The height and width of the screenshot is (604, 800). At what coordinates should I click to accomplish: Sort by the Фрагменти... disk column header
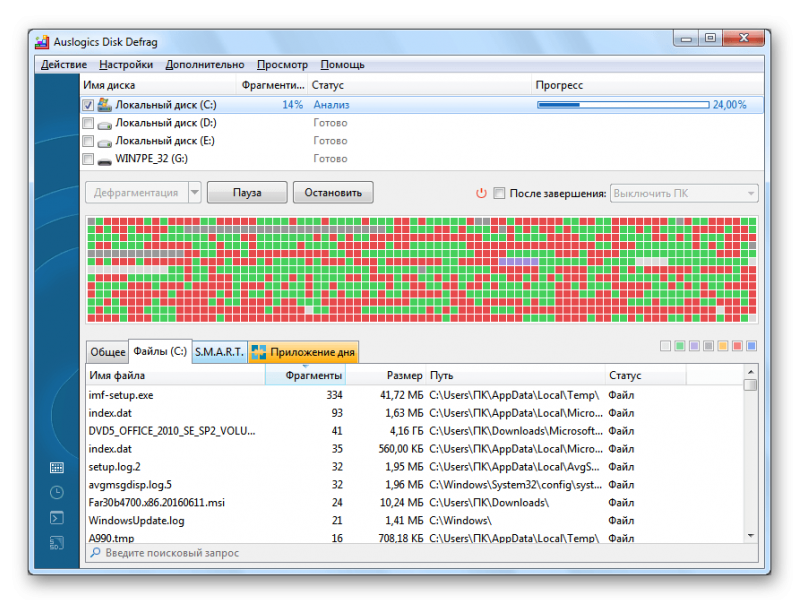(272, 85)
